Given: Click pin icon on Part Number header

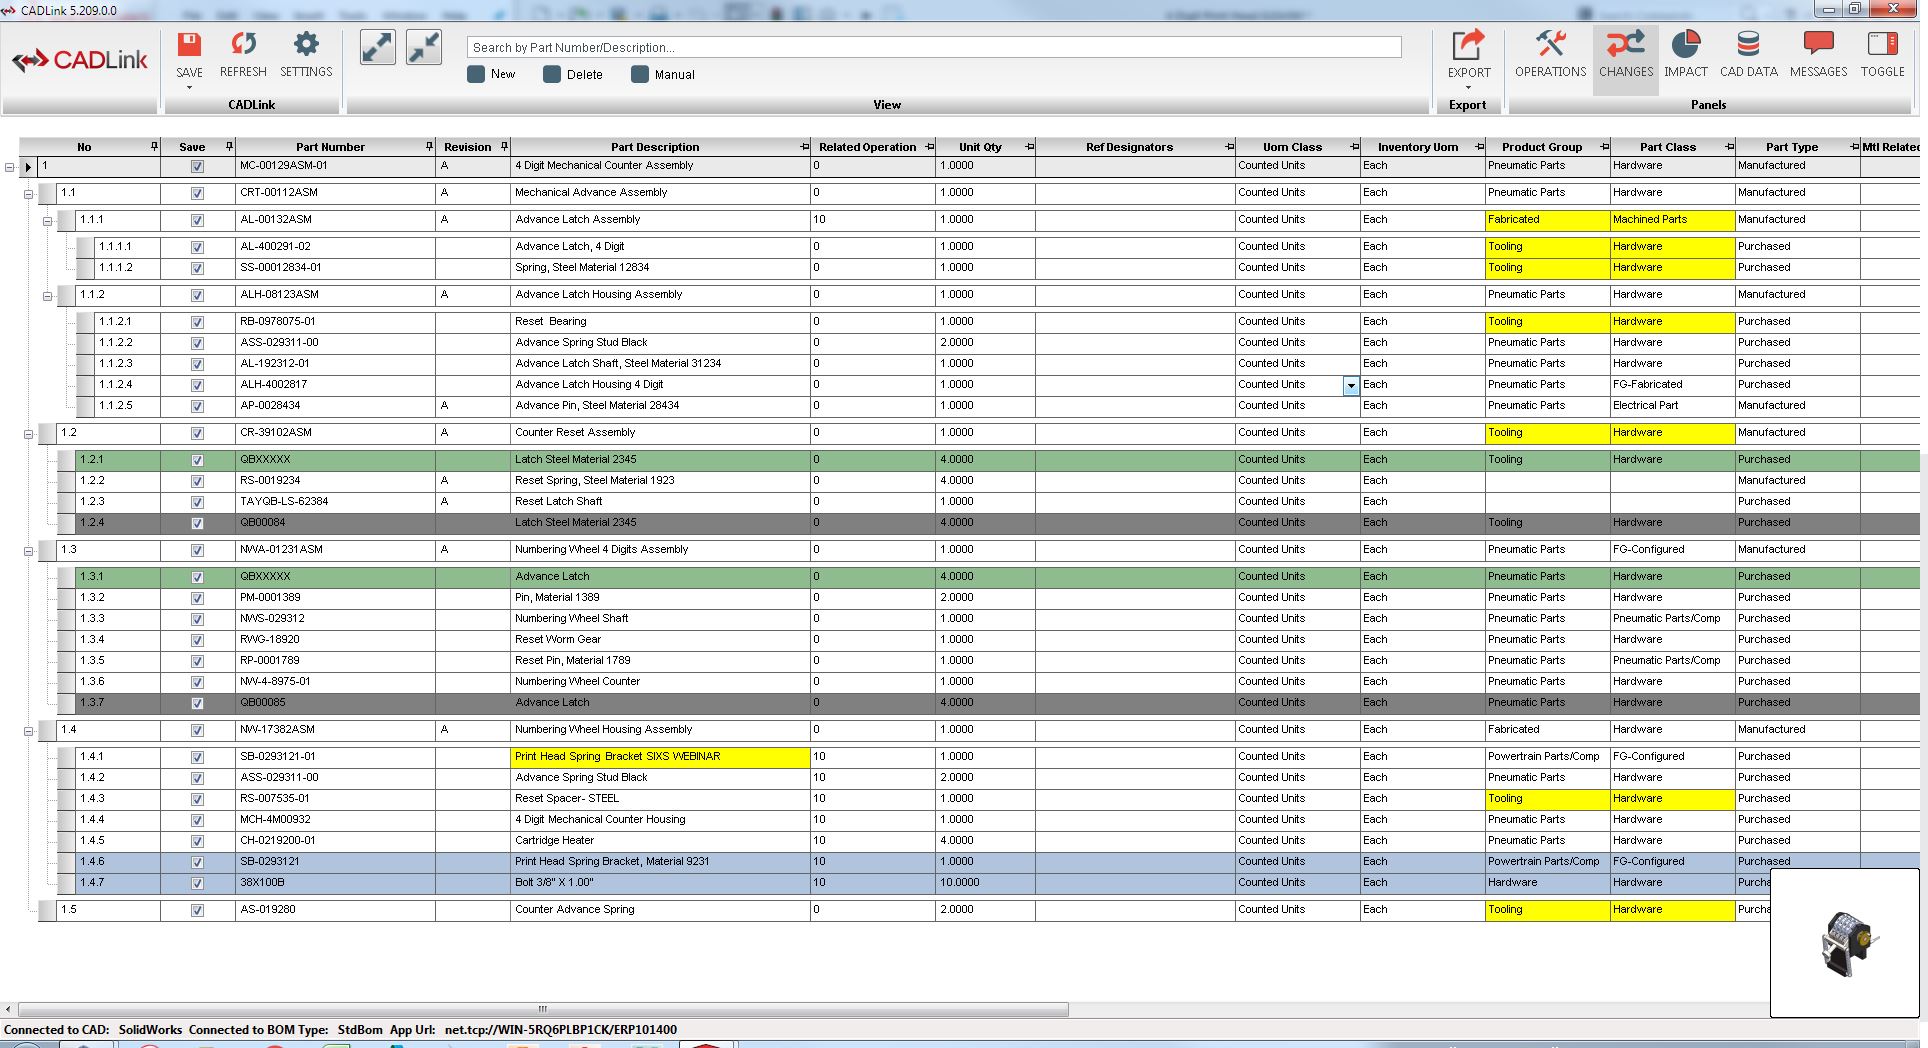Looking at the screenshot, I should click(429, 146).
